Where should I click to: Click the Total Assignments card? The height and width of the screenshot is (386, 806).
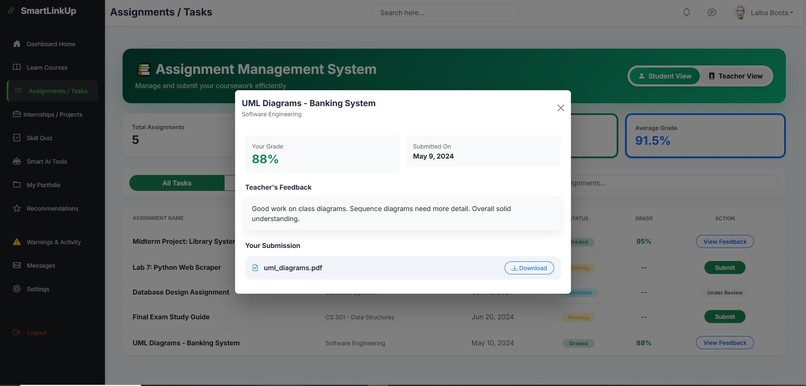pyautogui.click(x=179, y=135)
